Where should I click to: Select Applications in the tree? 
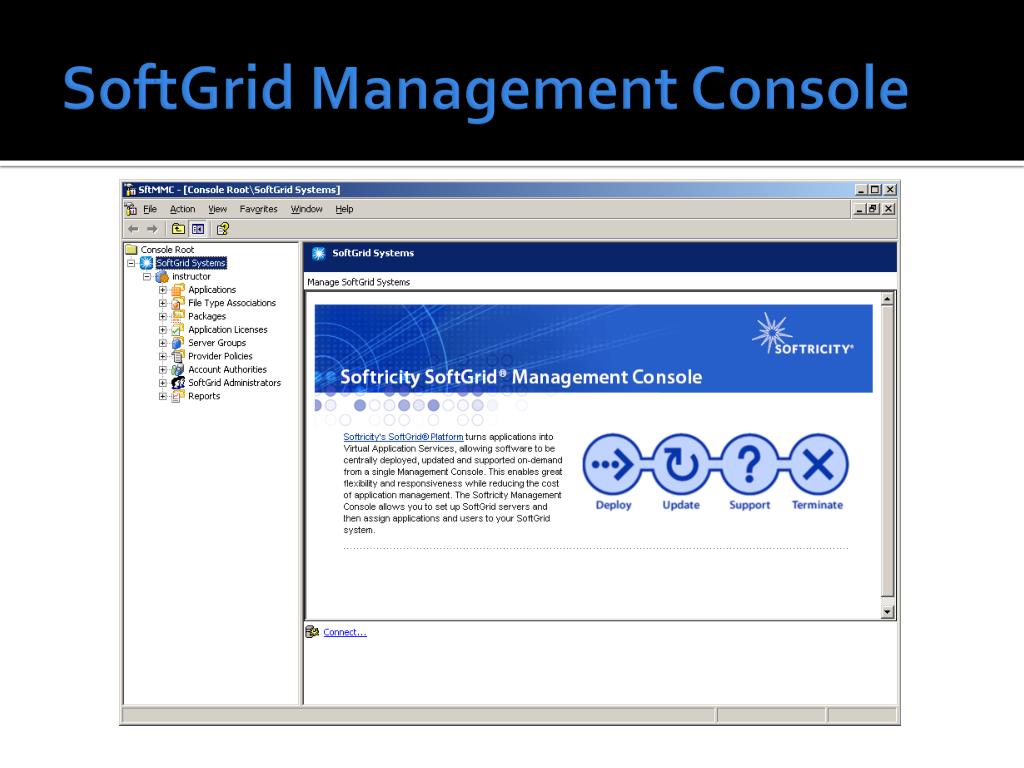[x=212, y=289]
